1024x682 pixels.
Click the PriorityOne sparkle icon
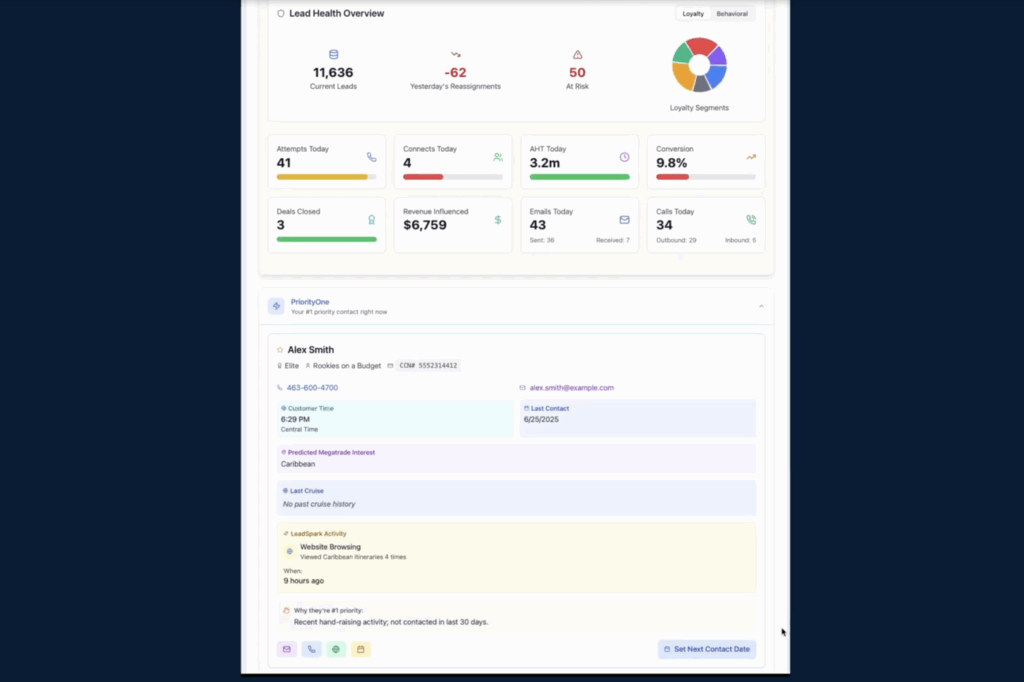[276, 306]
